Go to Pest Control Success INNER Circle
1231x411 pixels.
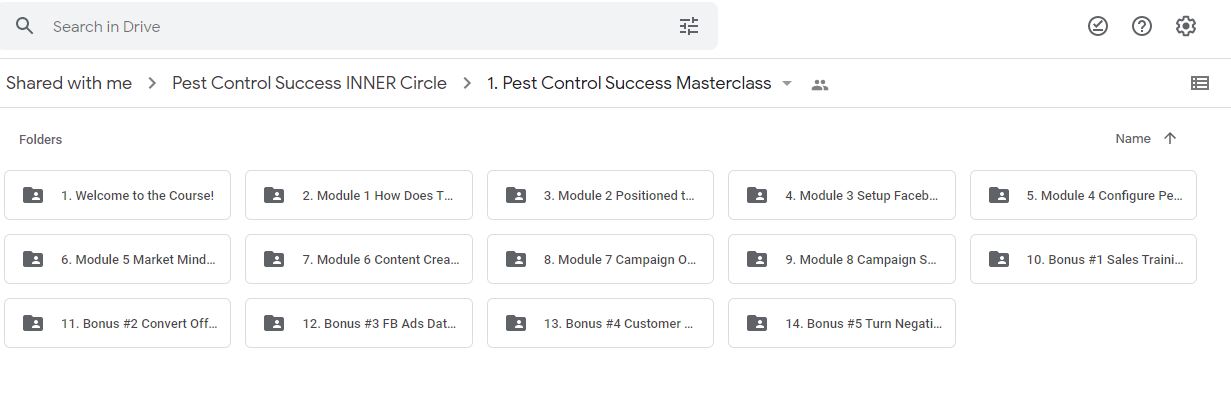pyautogui.click(x=309, y=83)
